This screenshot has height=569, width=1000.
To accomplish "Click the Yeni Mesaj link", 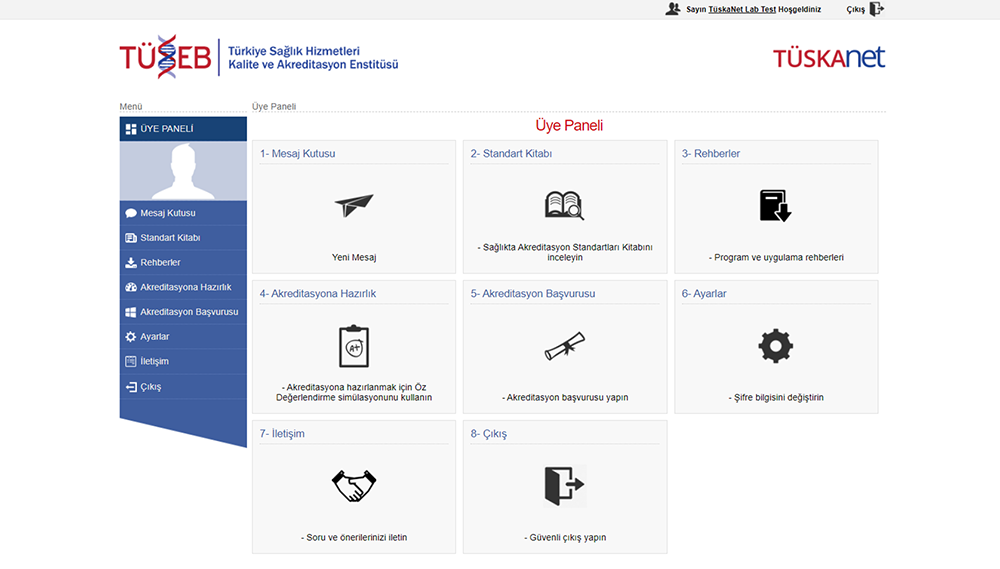I will 354,257.
